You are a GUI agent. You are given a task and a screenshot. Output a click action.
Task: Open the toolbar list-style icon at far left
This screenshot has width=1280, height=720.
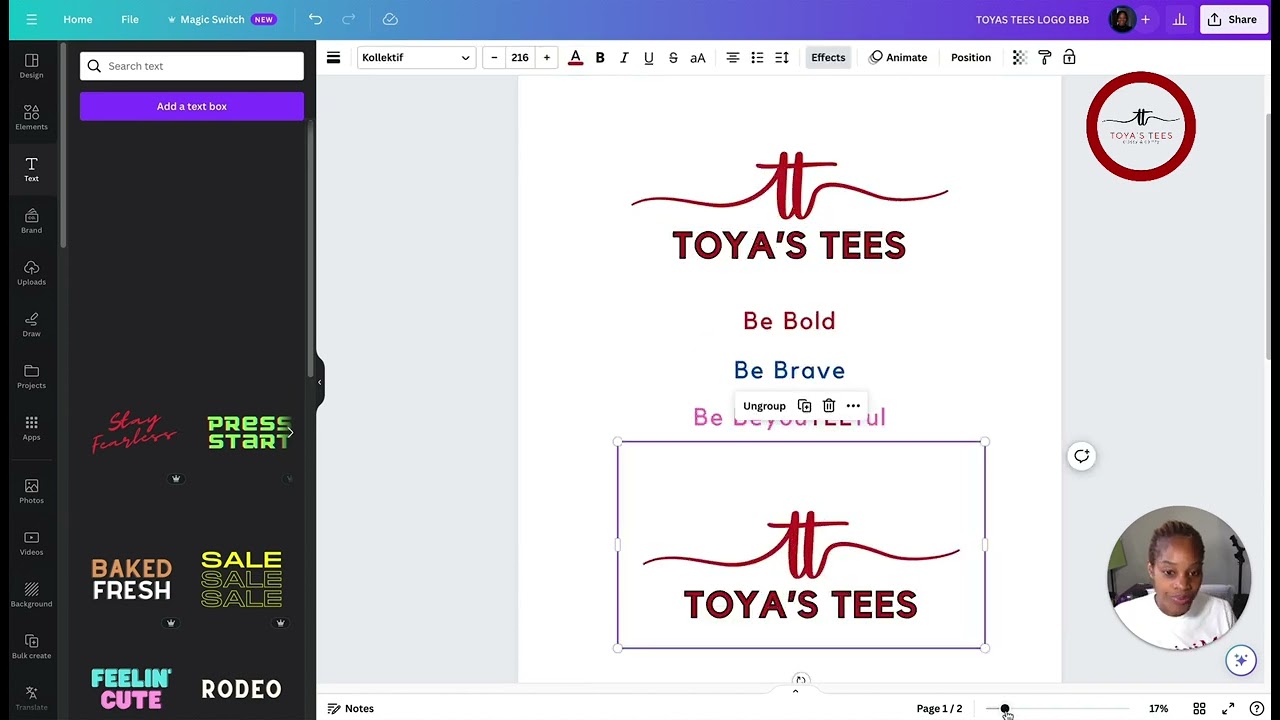pyautogui.click(x=334, y=57)
